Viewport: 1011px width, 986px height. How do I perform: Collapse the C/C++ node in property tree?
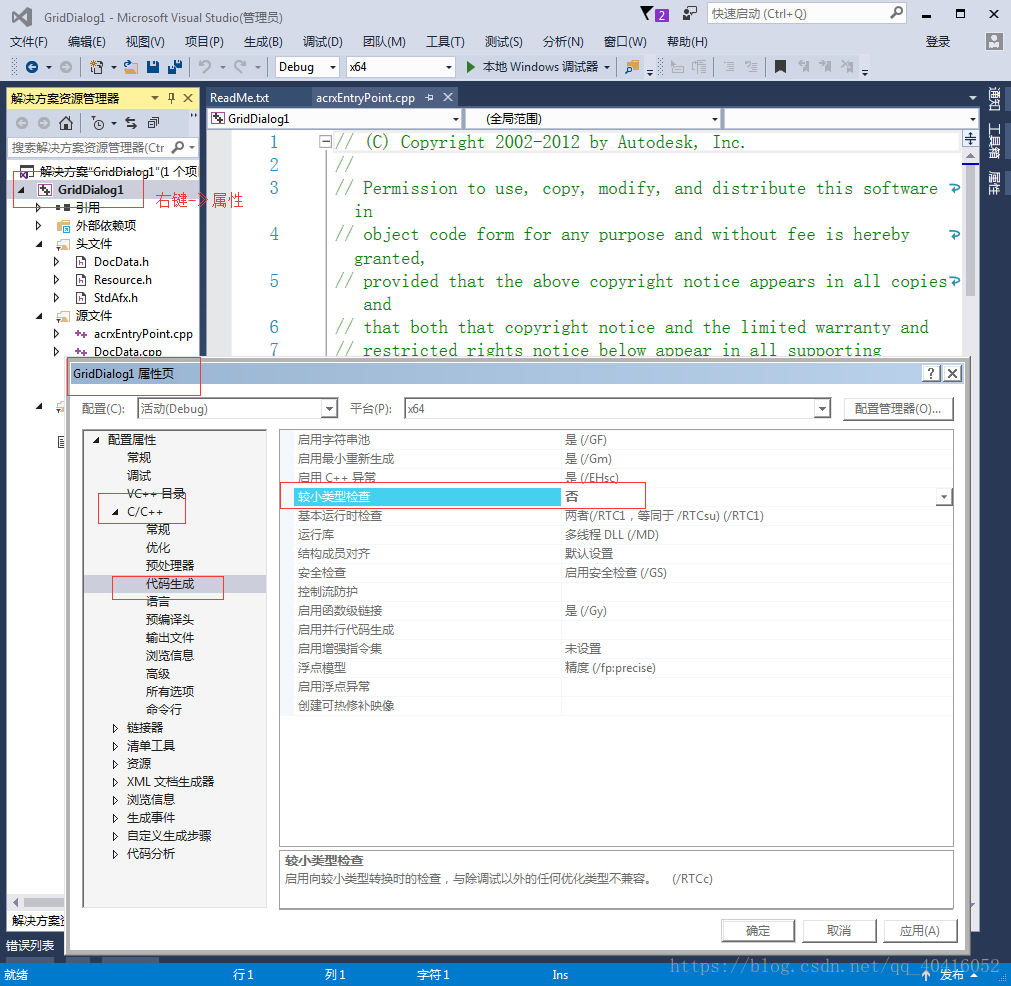click(115, 512)
